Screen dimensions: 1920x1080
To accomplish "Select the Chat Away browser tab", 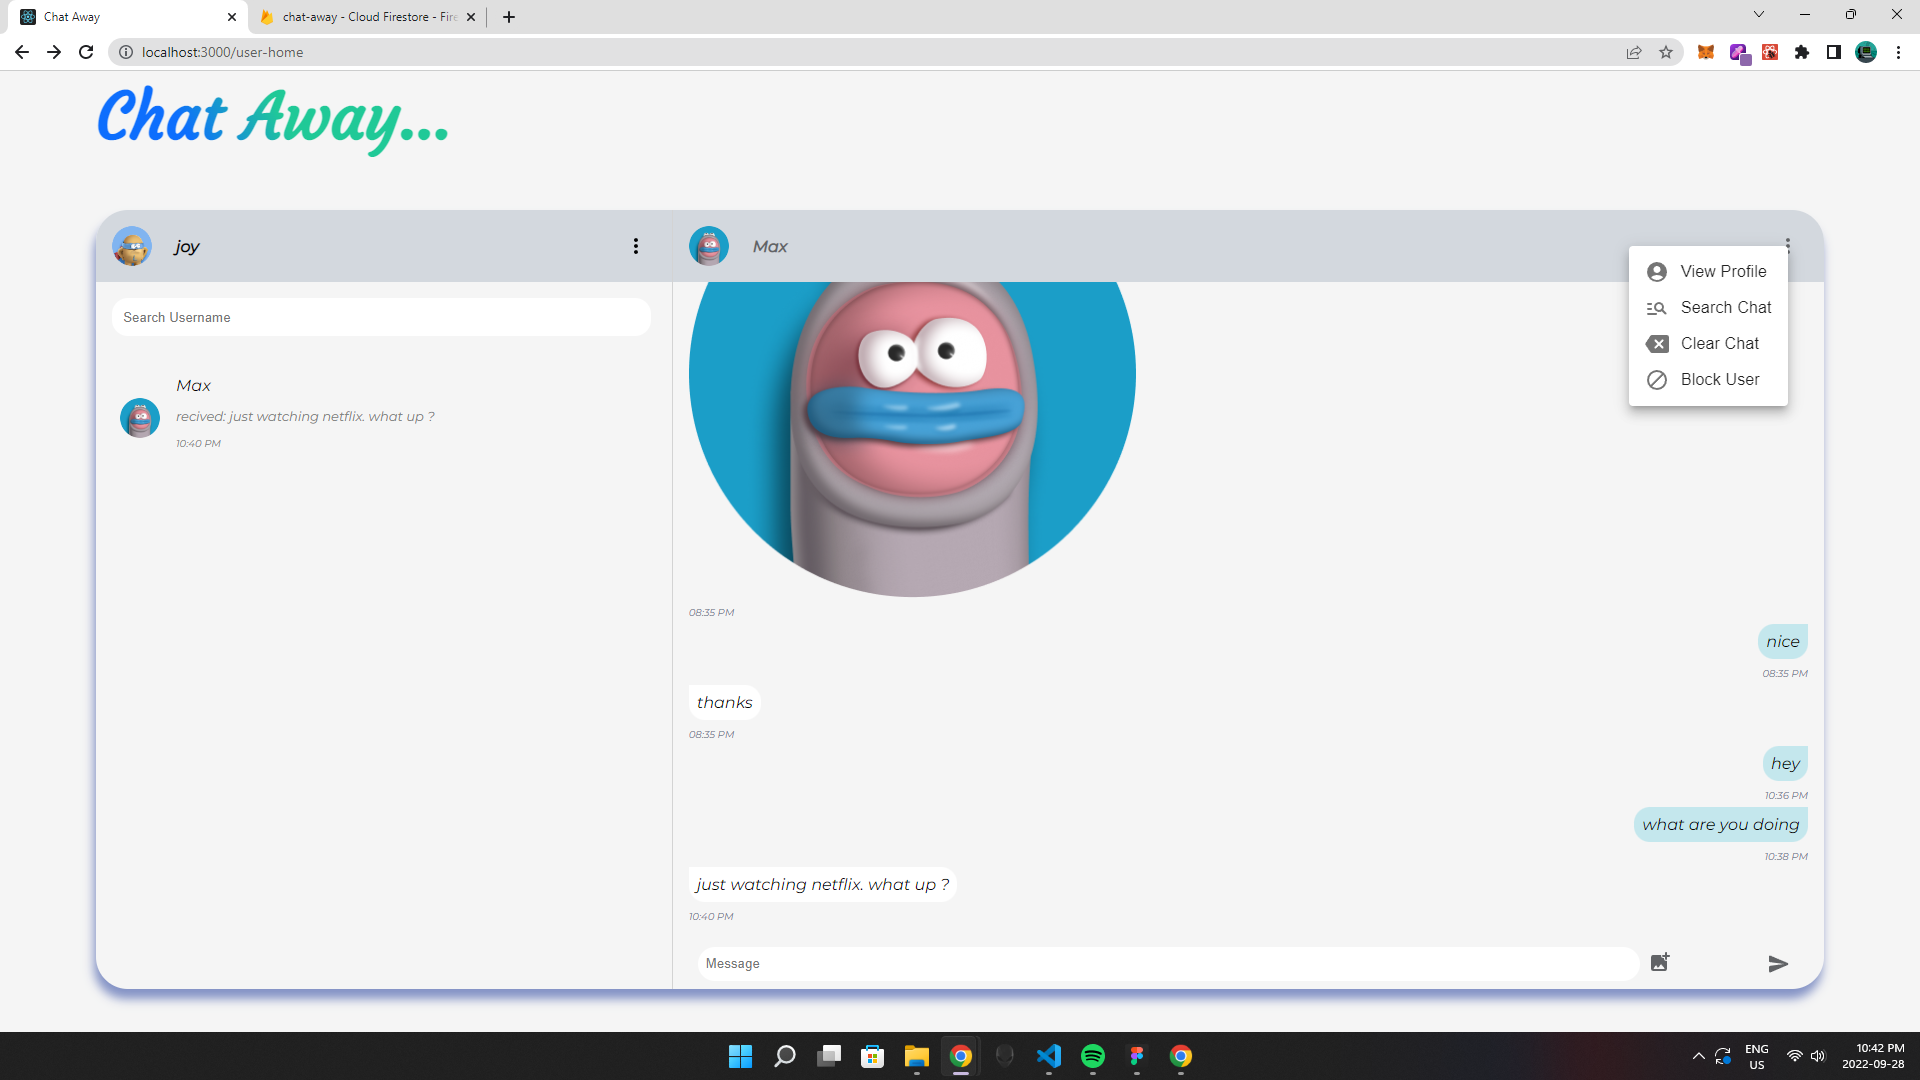I will pos(127,17).
